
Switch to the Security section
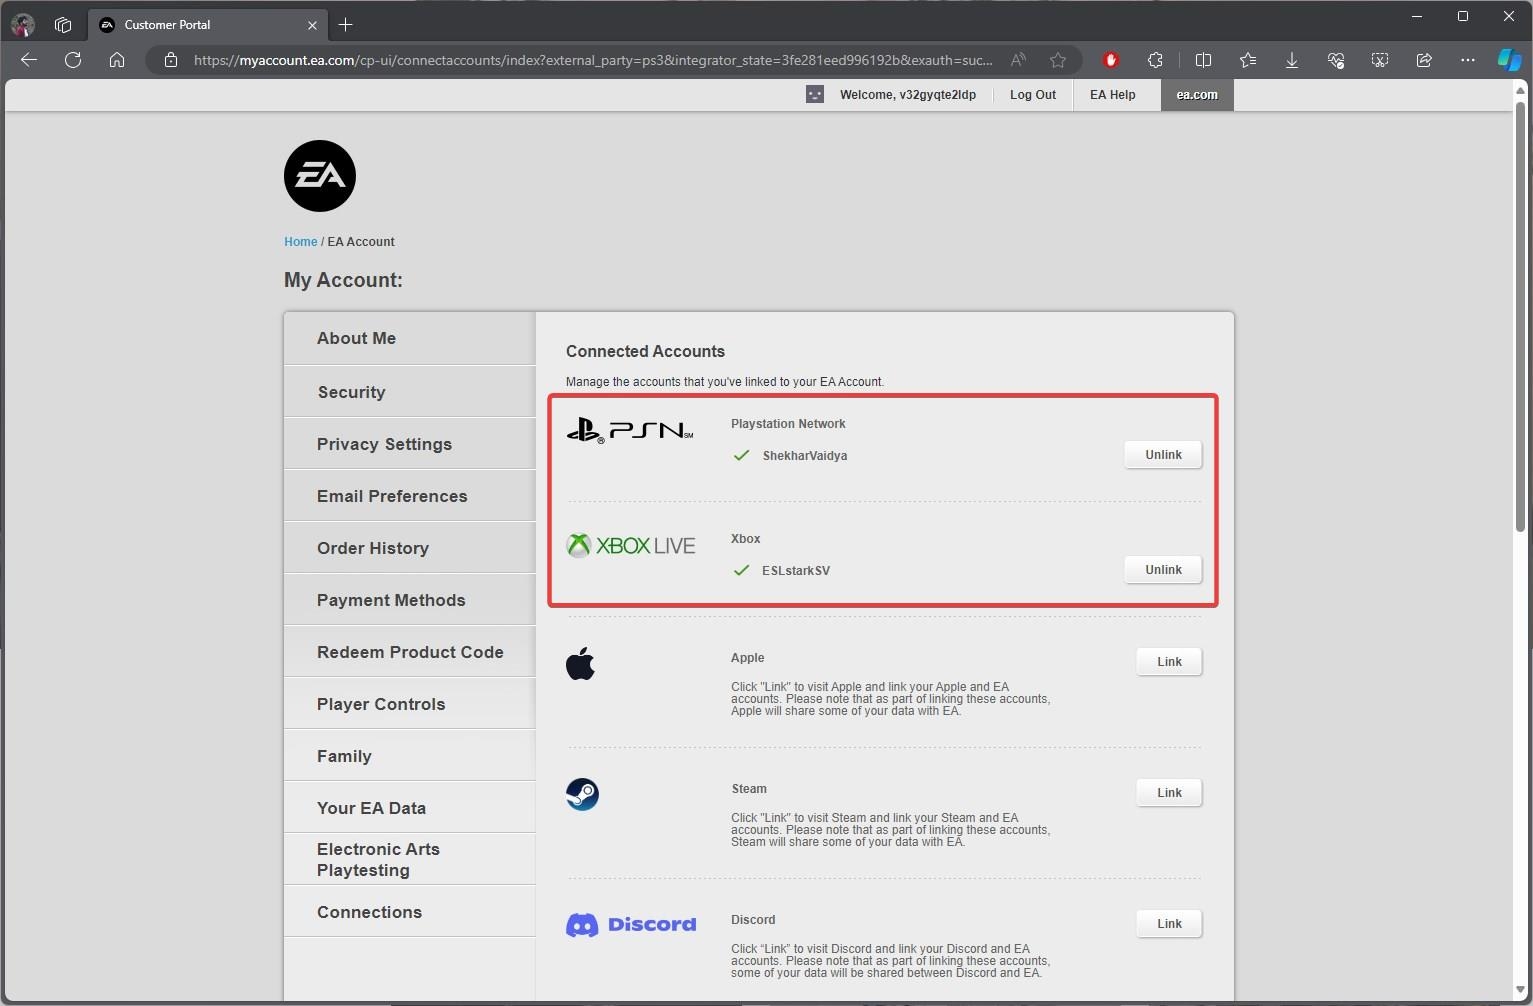click(x=351, y=392)
